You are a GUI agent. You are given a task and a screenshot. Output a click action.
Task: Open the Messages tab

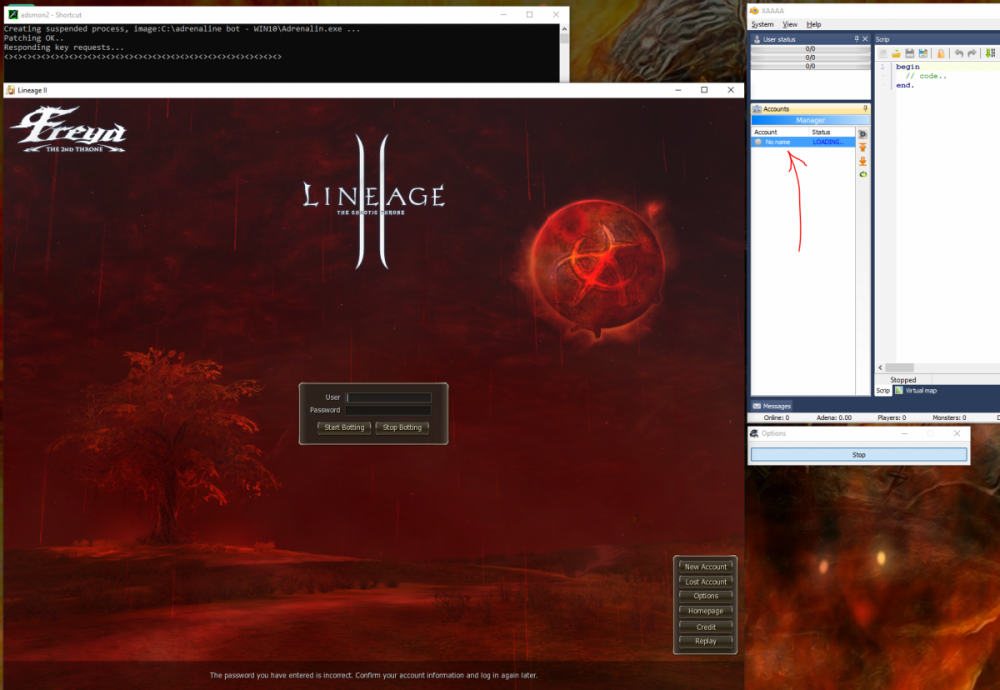tap(772, 406)
